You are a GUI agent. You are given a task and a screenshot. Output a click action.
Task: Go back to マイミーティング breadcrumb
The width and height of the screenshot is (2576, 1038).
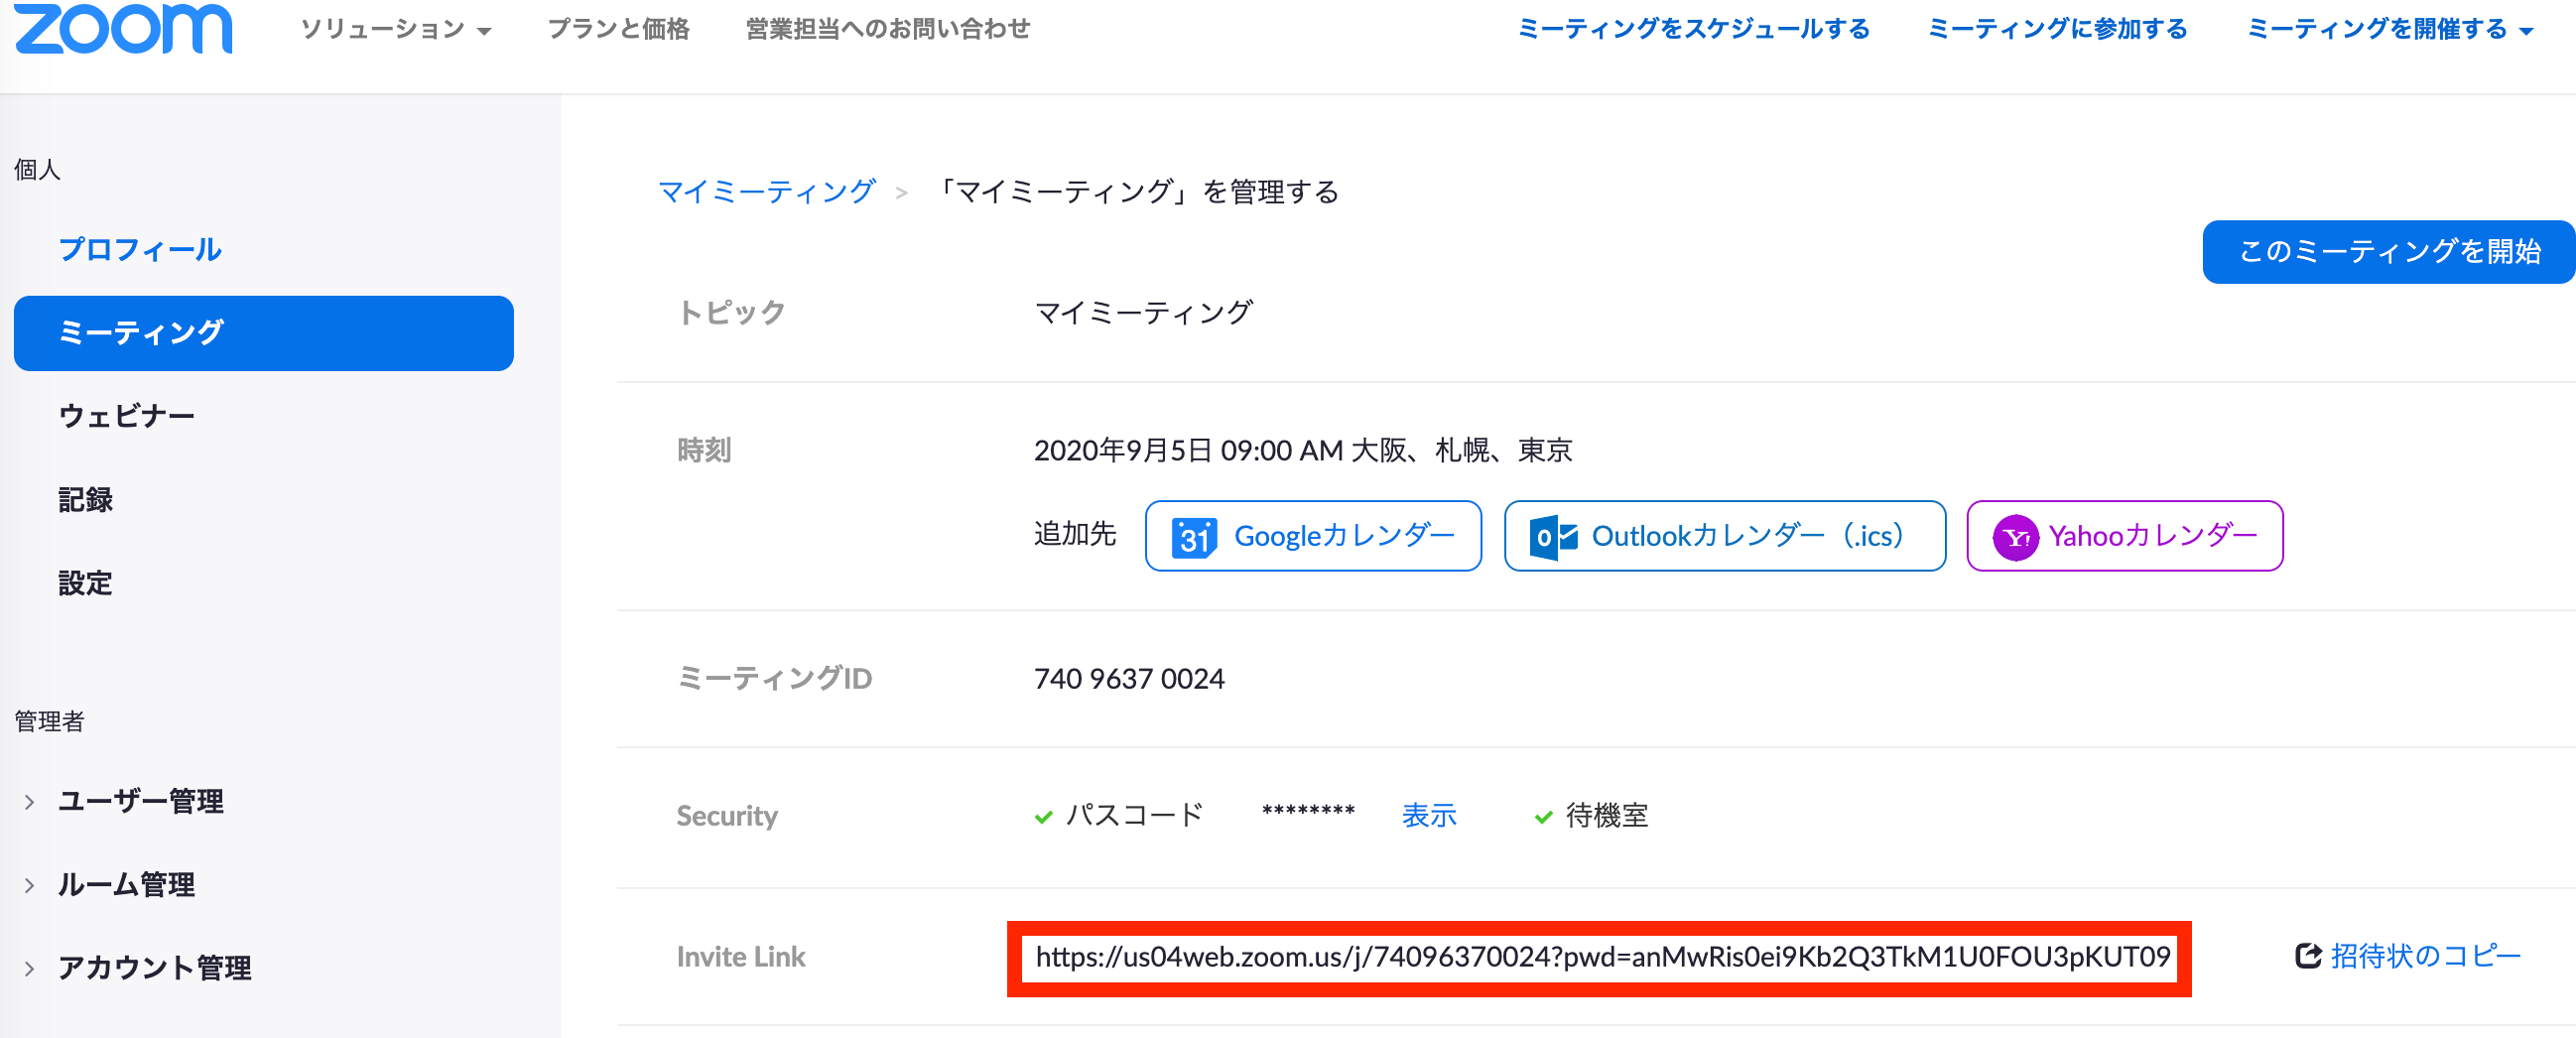click(767, 192)
